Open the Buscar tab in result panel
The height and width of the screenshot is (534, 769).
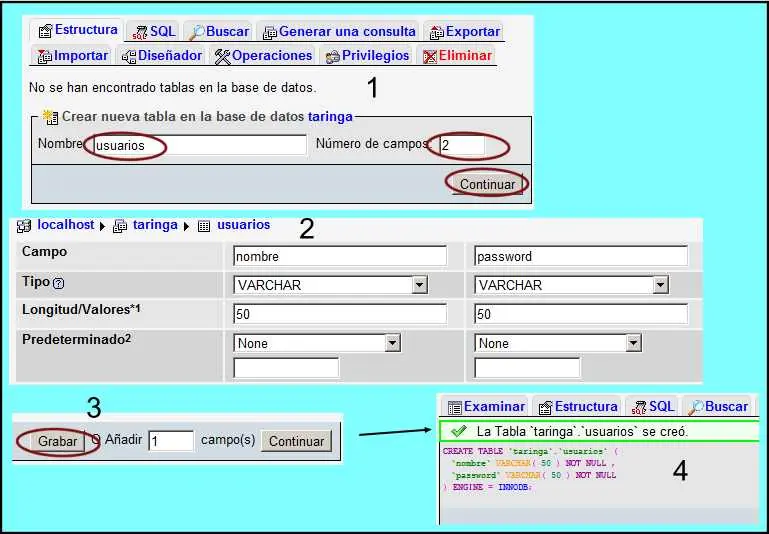coord(719,407)
